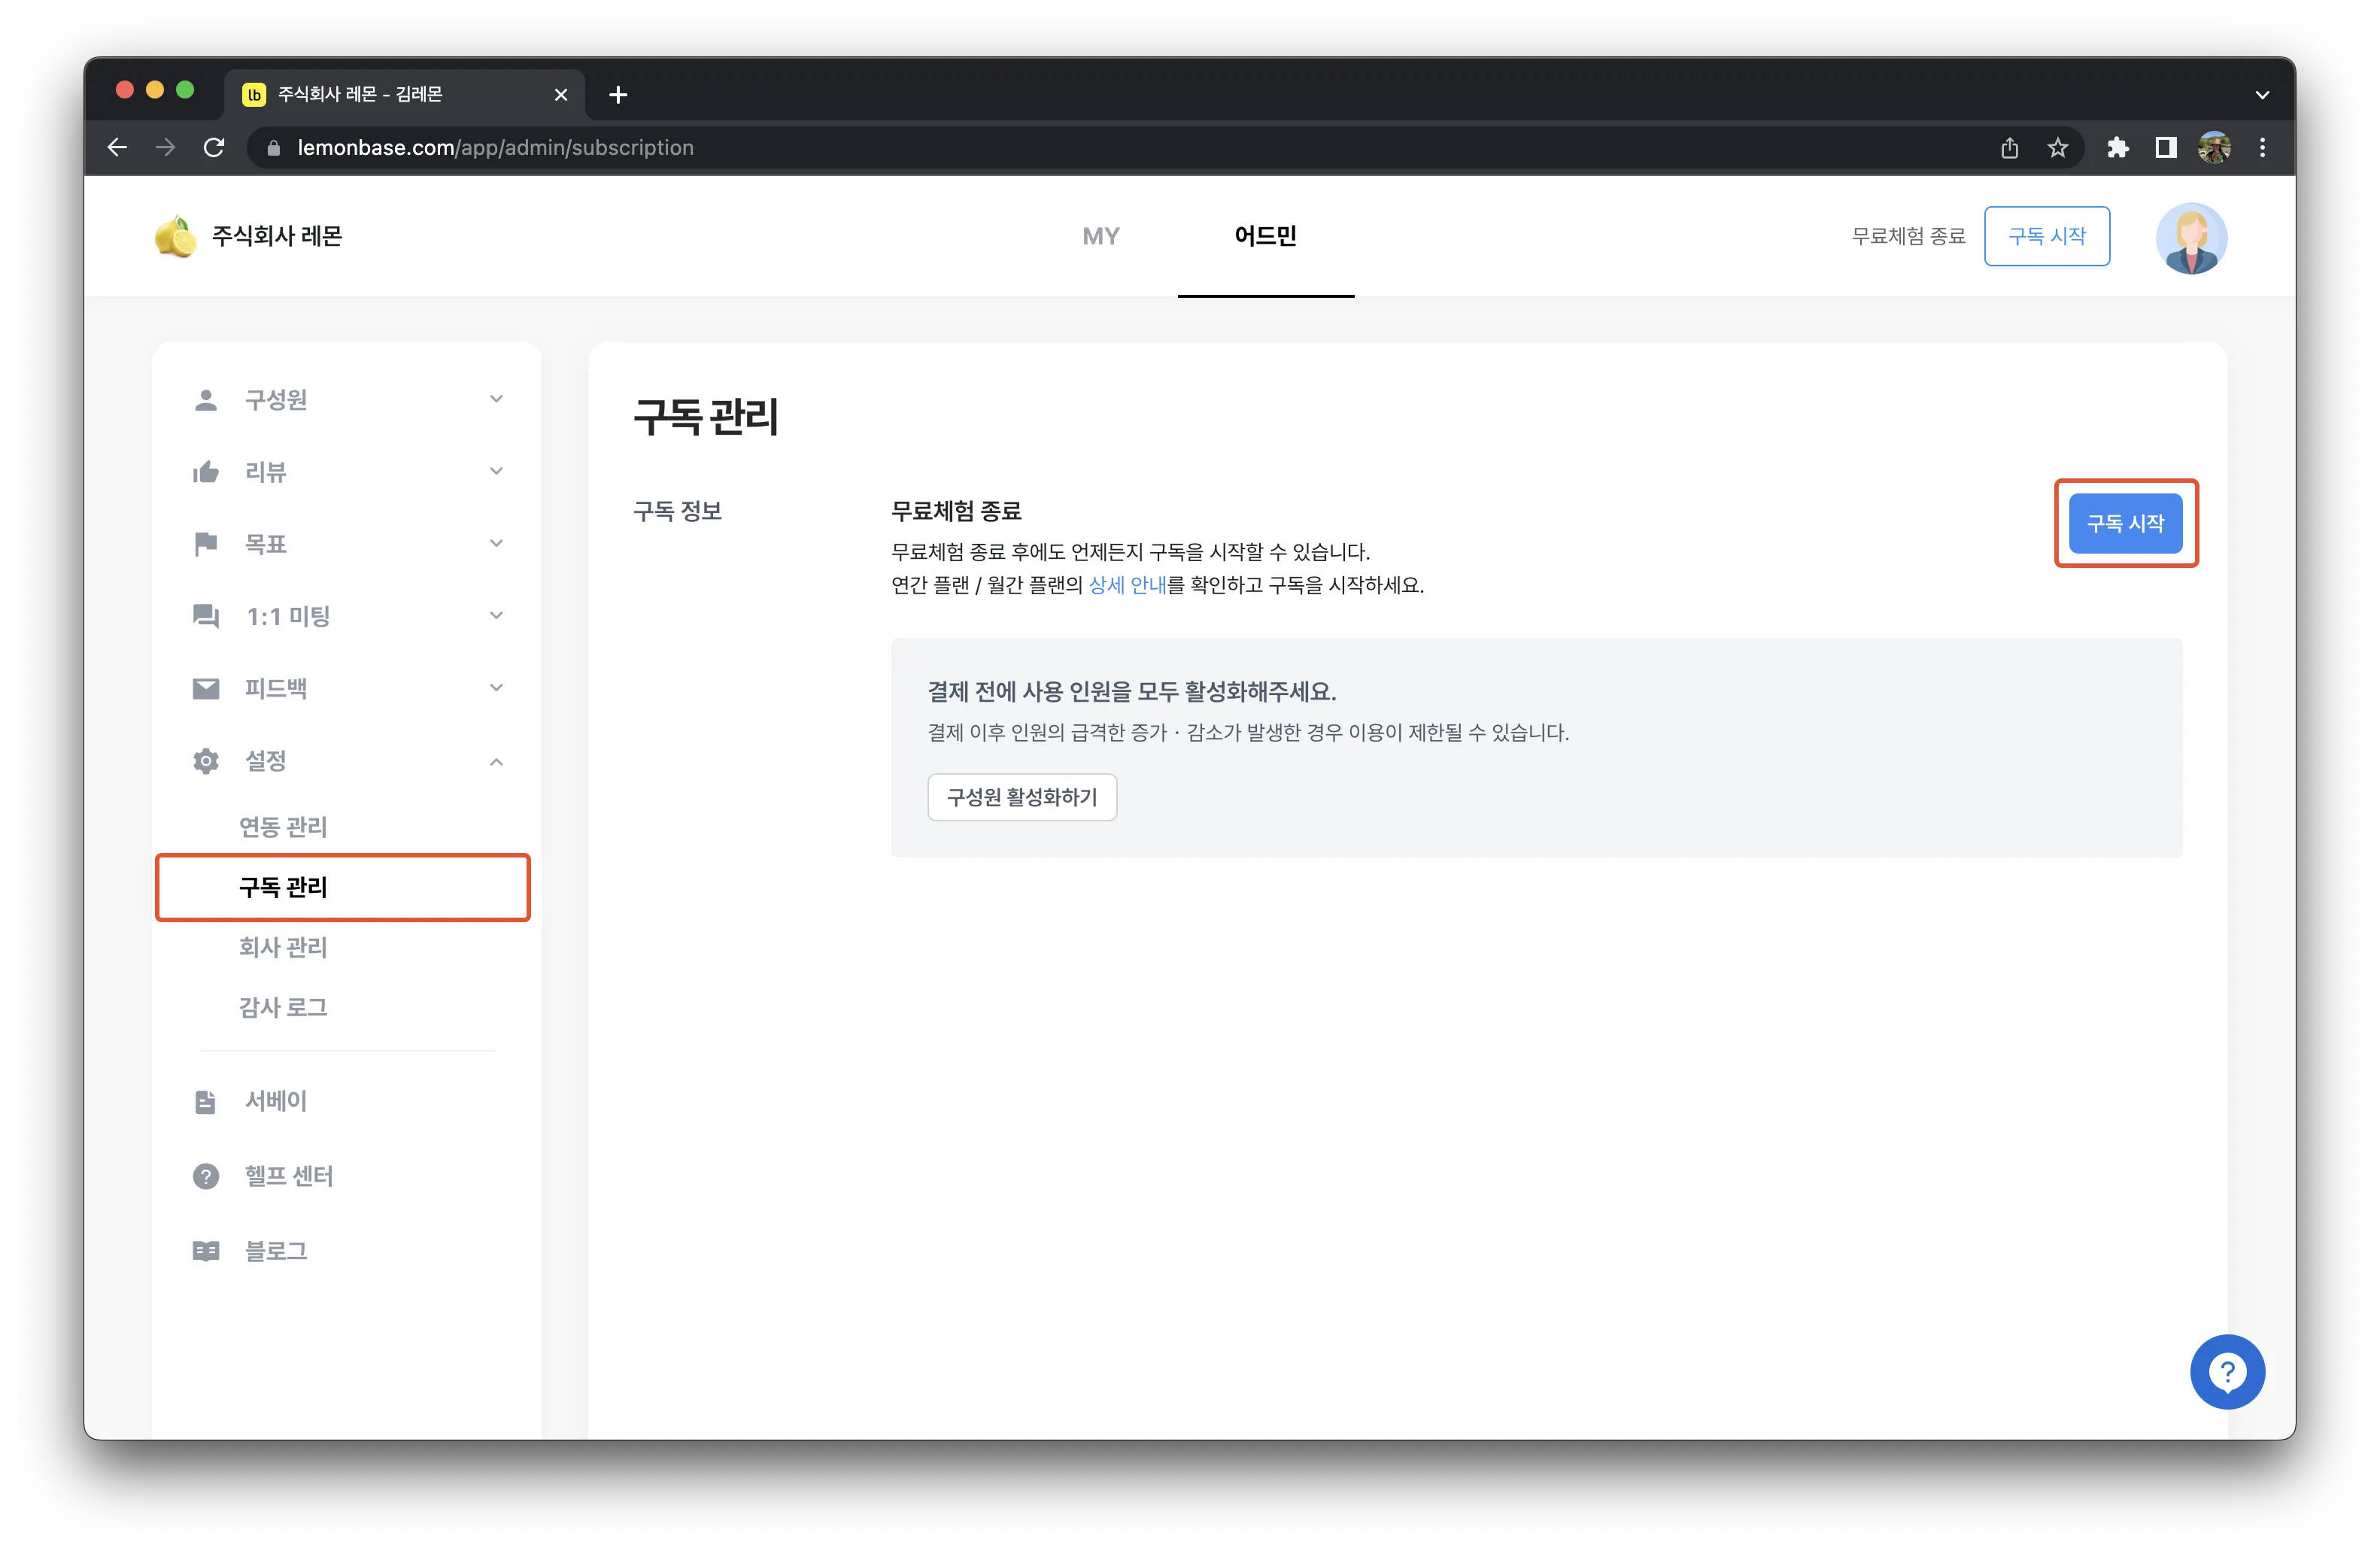The width and height of the screenshot is (2380, 1551).
Task: Click the 구성원 person icon in sidebar
Action: pyautogui.click(x=206, y=400)
